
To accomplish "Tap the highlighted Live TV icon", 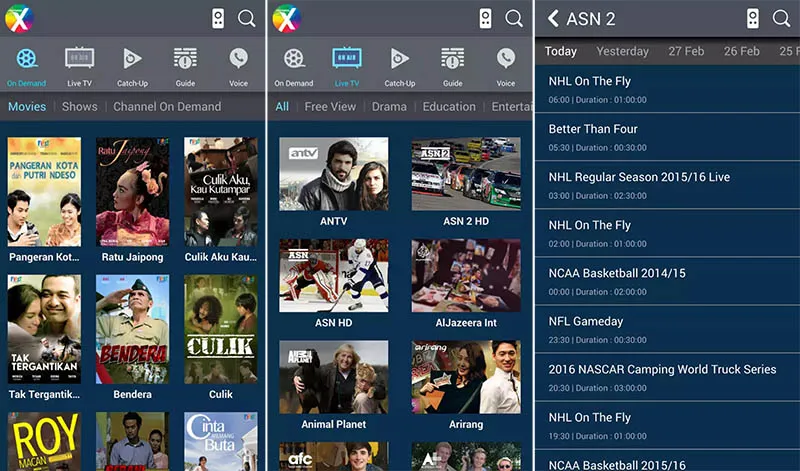I will click(x=347, y=60).
